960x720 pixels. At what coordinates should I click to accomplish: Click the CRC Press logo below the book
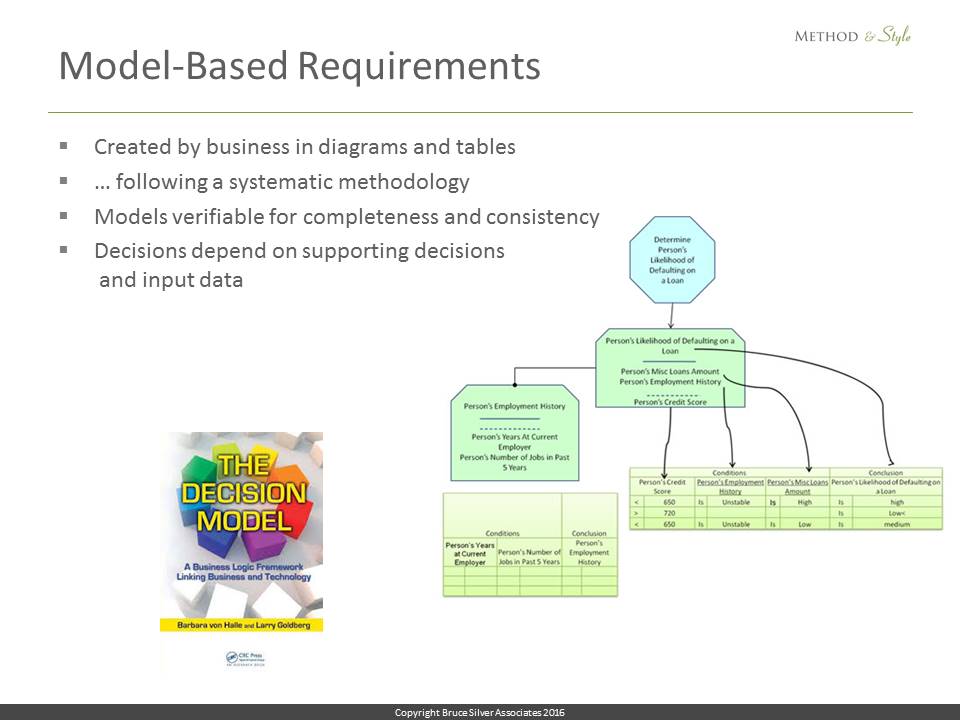pos(243,657)
